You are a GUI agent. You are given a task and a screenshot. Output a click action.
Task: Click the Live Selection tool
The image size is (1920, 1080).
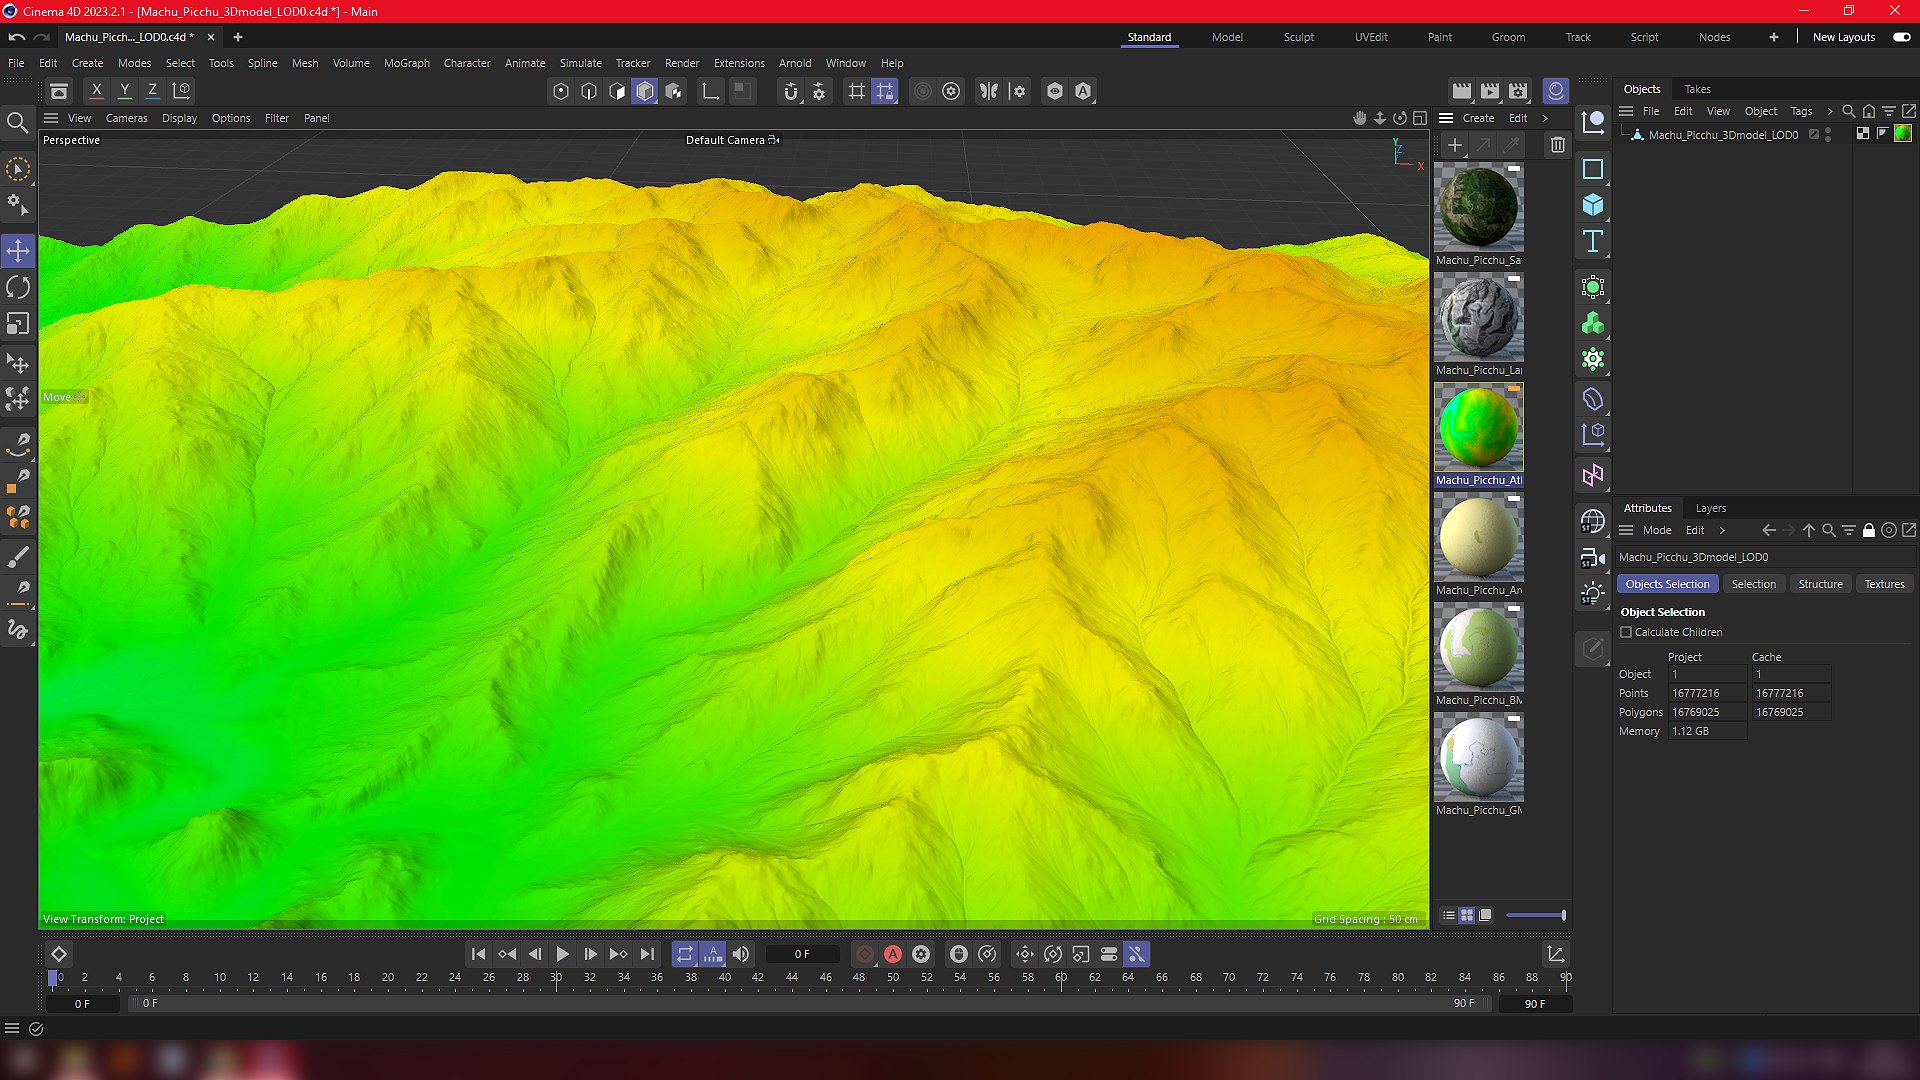pos(18,169)
